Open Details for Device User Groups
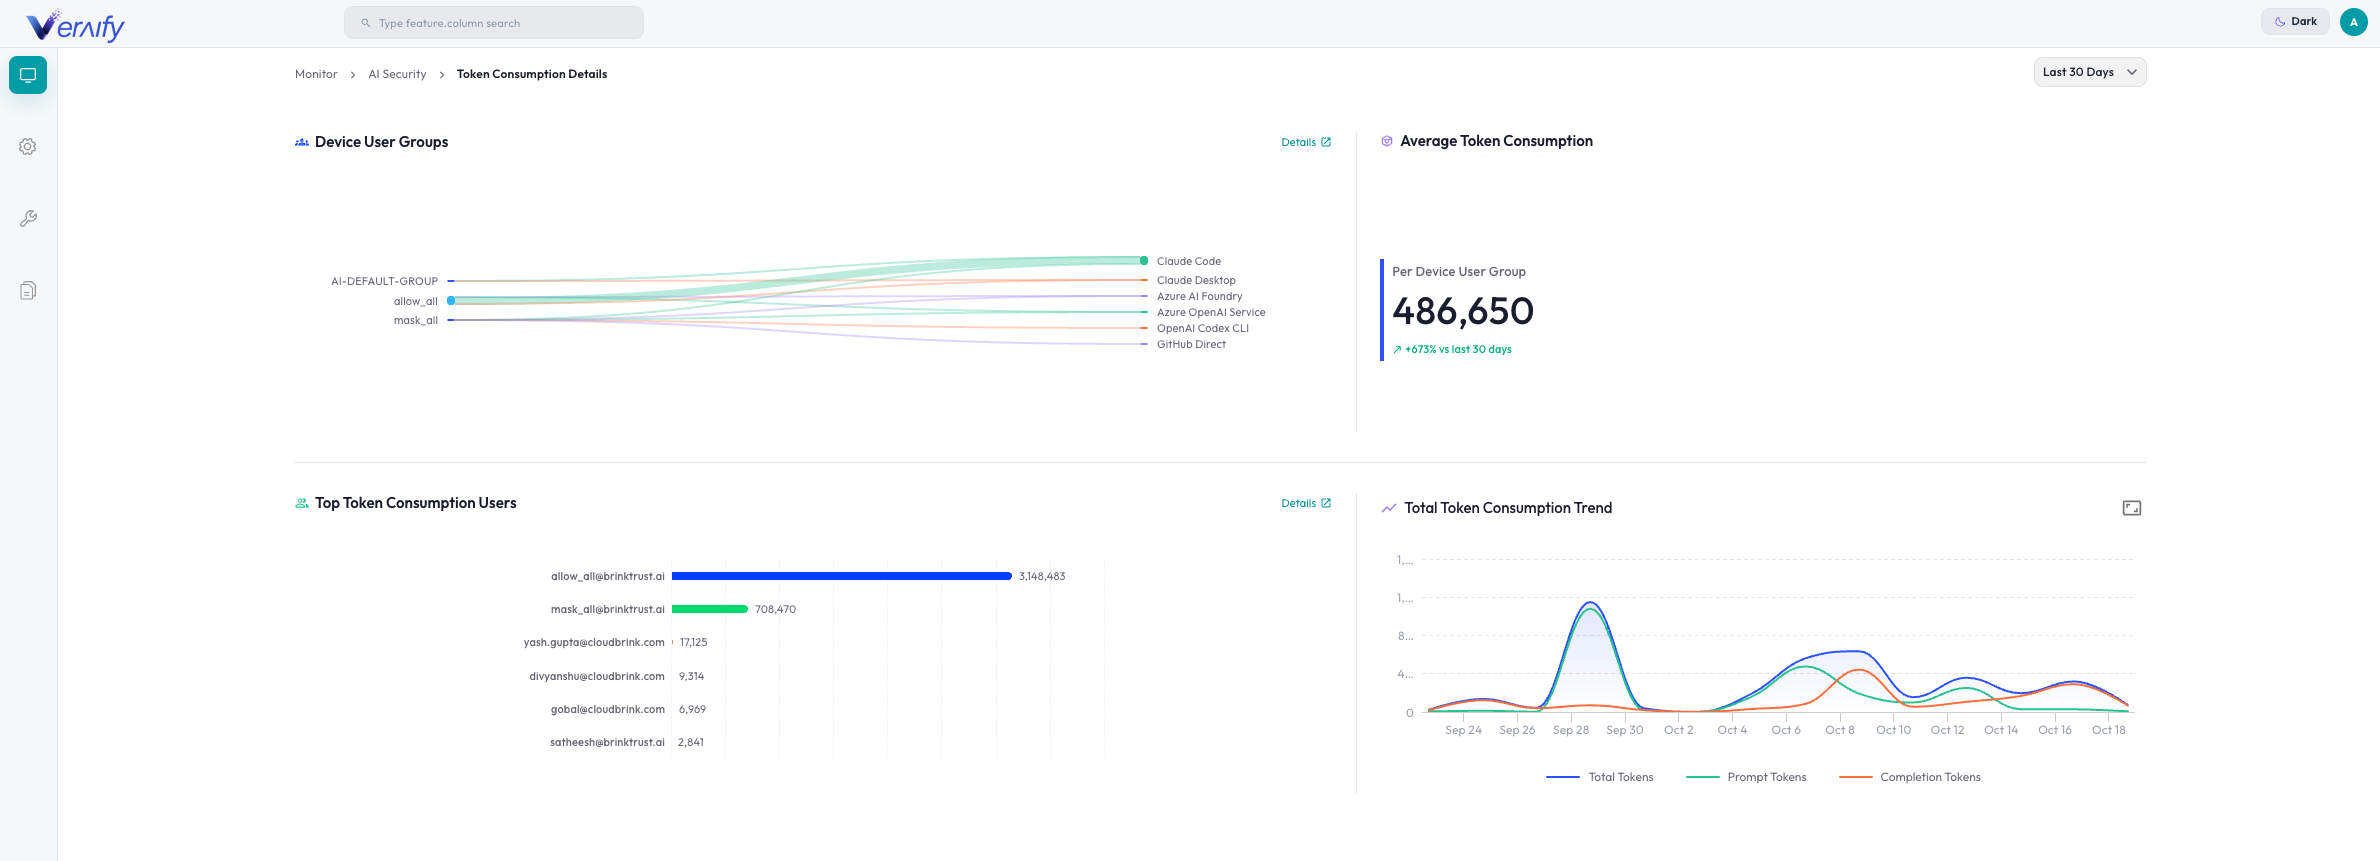Image resolution: width=2380 pixels, height=861 pixels. 1306,142
